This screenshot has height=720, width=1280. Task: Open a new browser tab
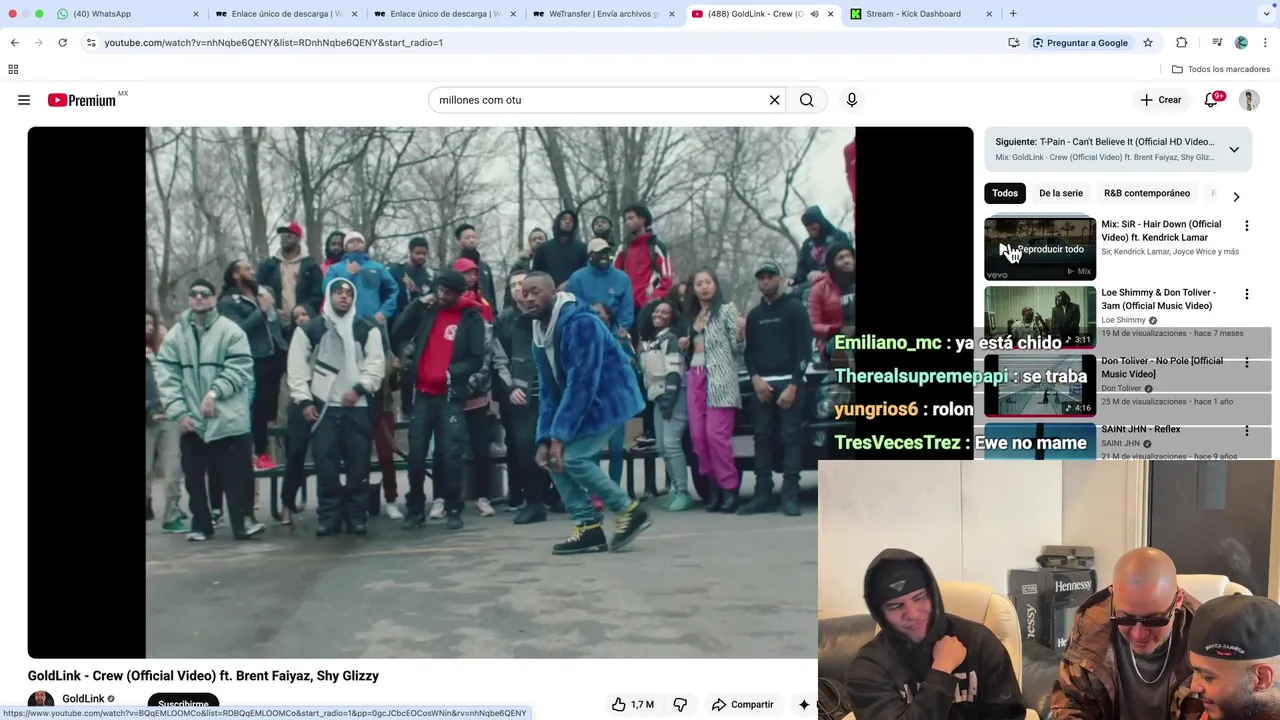point(1013,14)
